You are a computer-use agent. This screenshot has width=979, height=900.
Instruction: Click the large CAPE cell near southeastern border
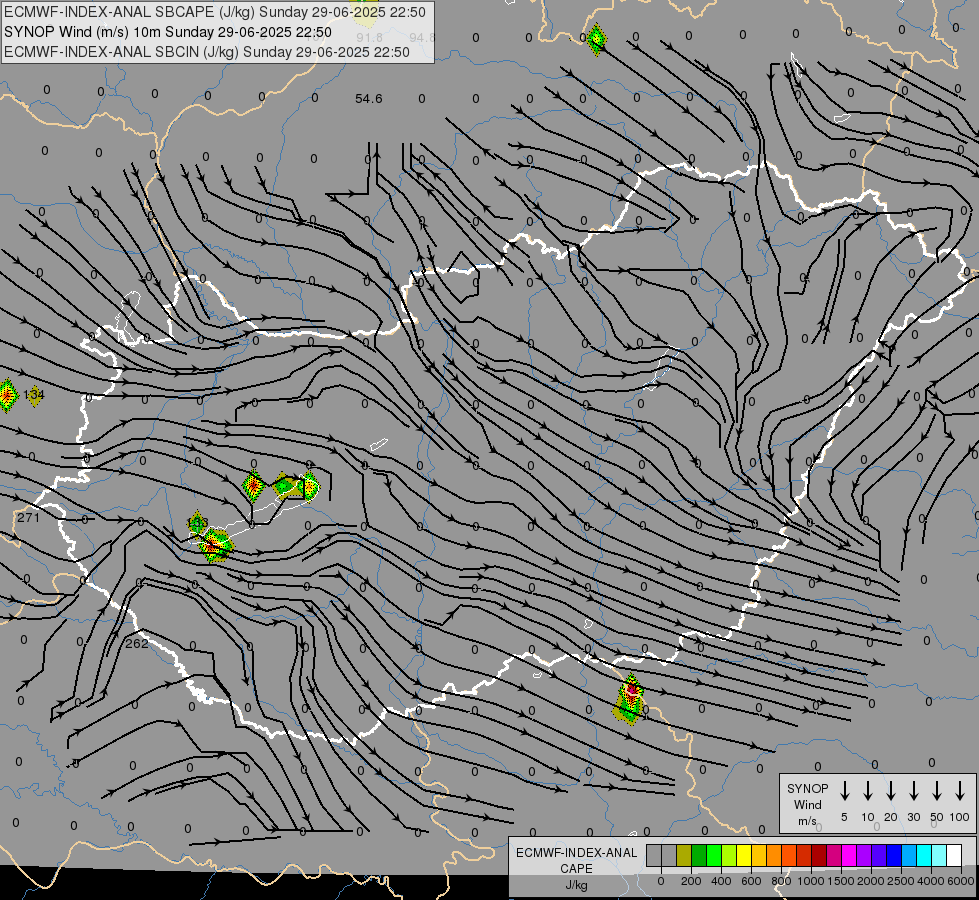pos(631,700)
